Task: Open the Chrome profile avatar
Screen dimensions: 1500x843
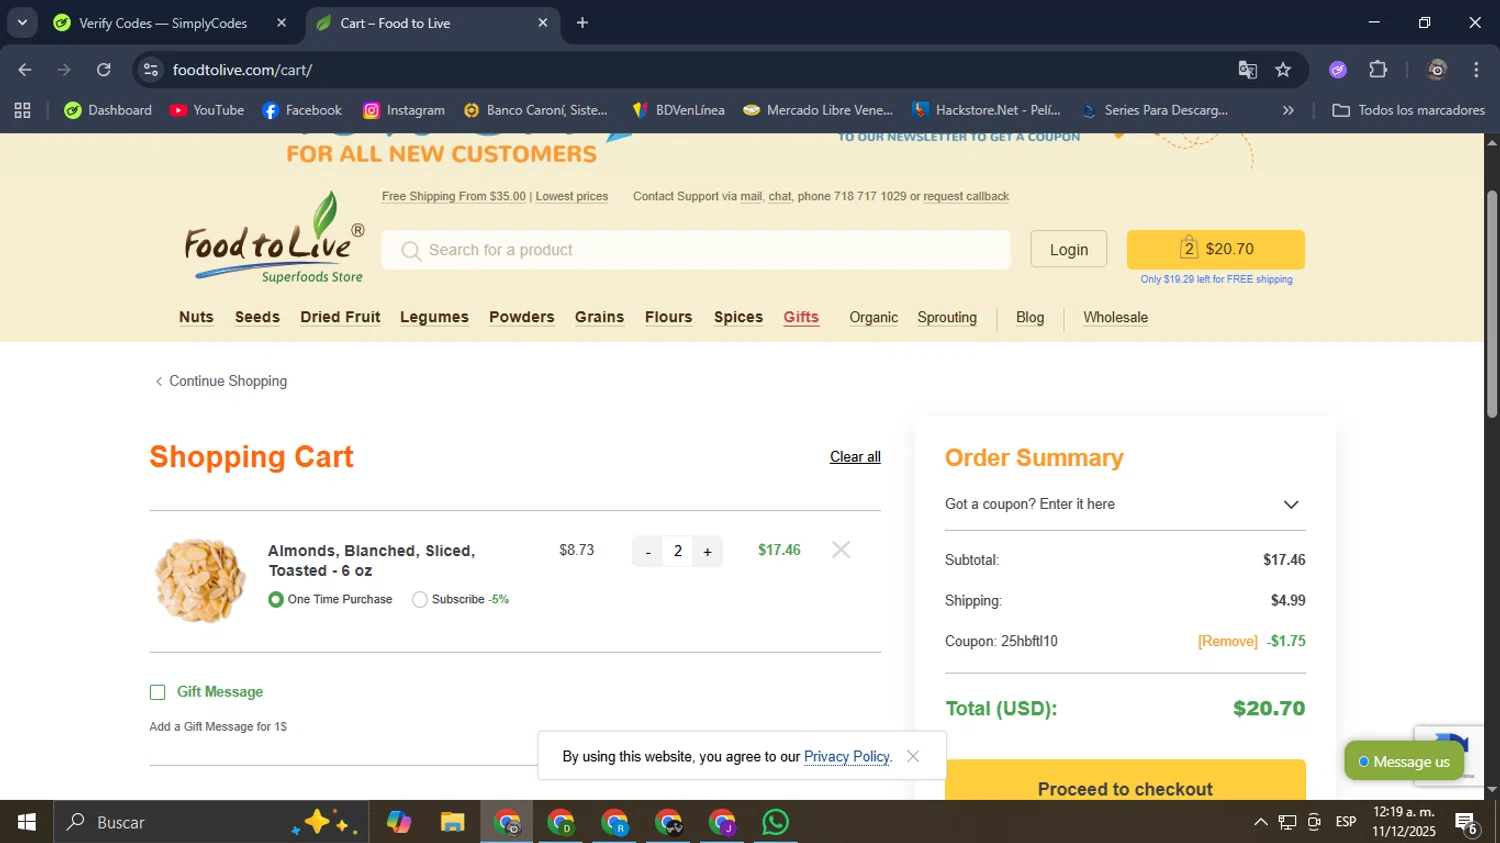Action: click(1437, 70)
